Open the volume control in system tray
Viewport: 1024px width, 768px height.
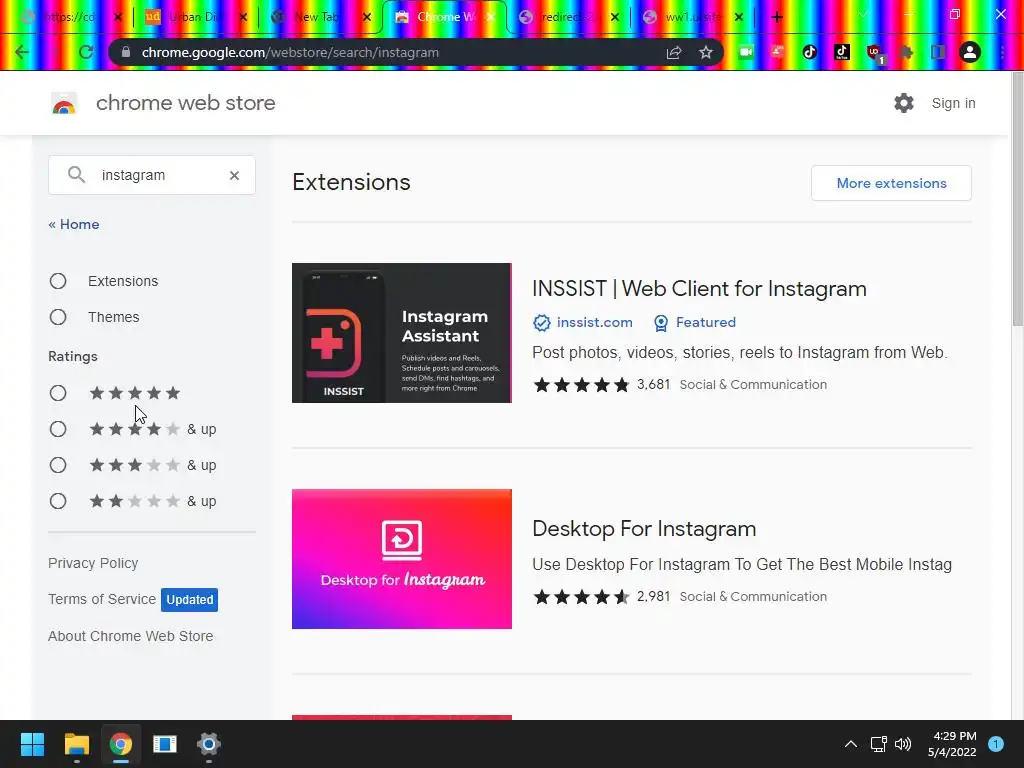tap(903, 744)
